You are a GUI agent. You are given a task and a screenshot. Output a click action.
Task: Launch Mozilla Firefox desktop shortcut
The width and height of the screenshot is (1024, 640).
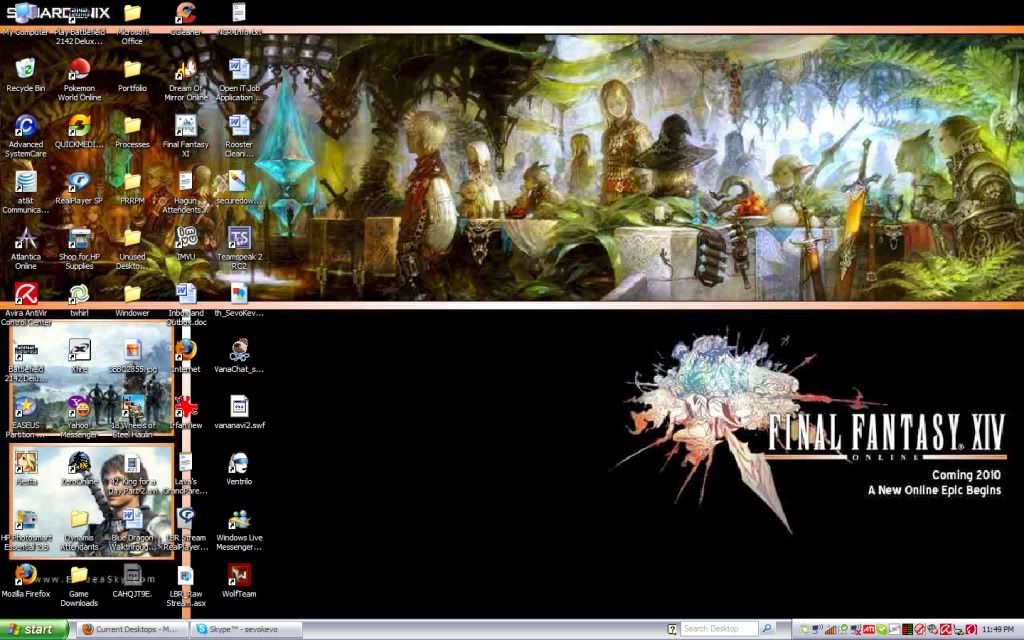click(x=25, y=575)
